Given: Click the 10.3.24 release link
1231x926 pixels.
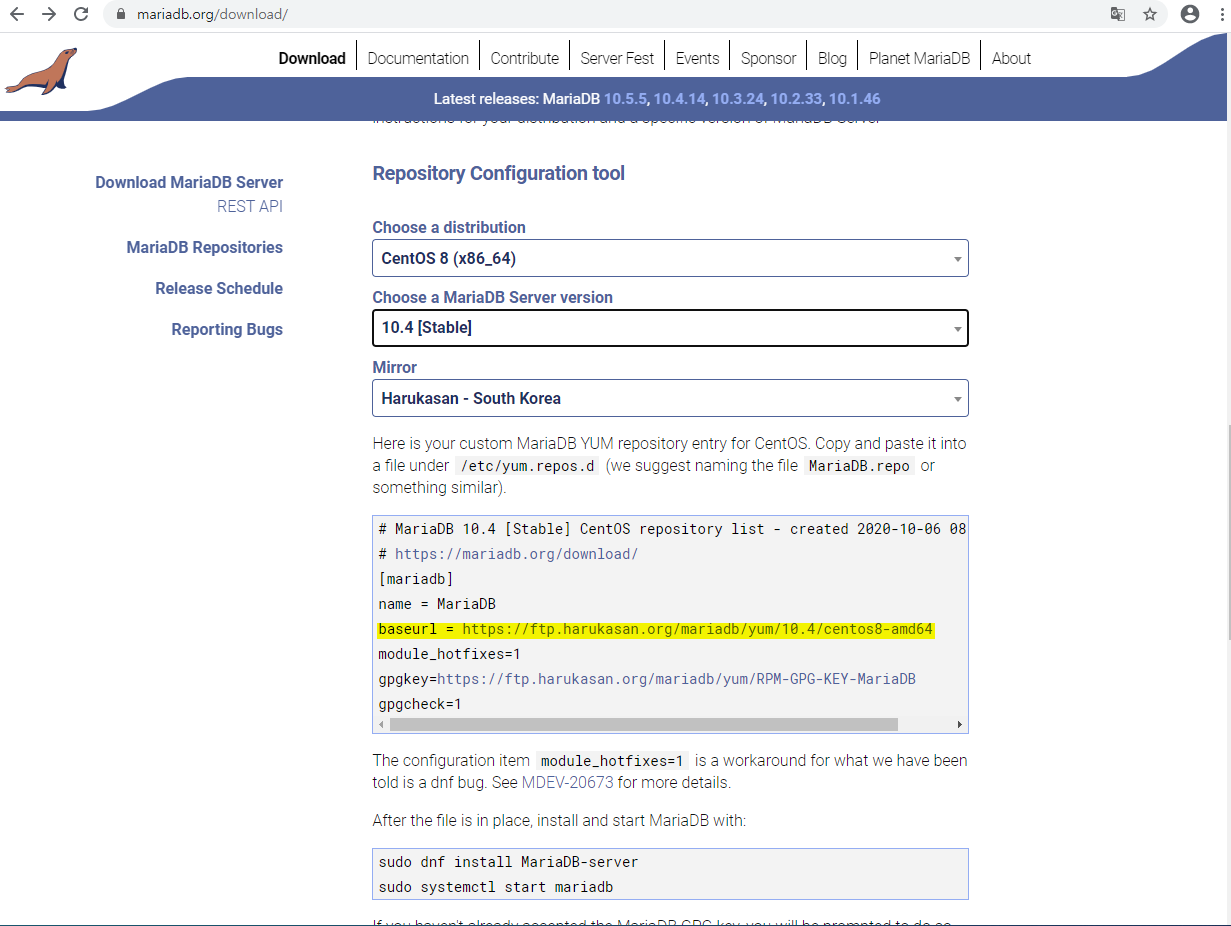Looking at the screenshot, I should click(x=738, y=99).
